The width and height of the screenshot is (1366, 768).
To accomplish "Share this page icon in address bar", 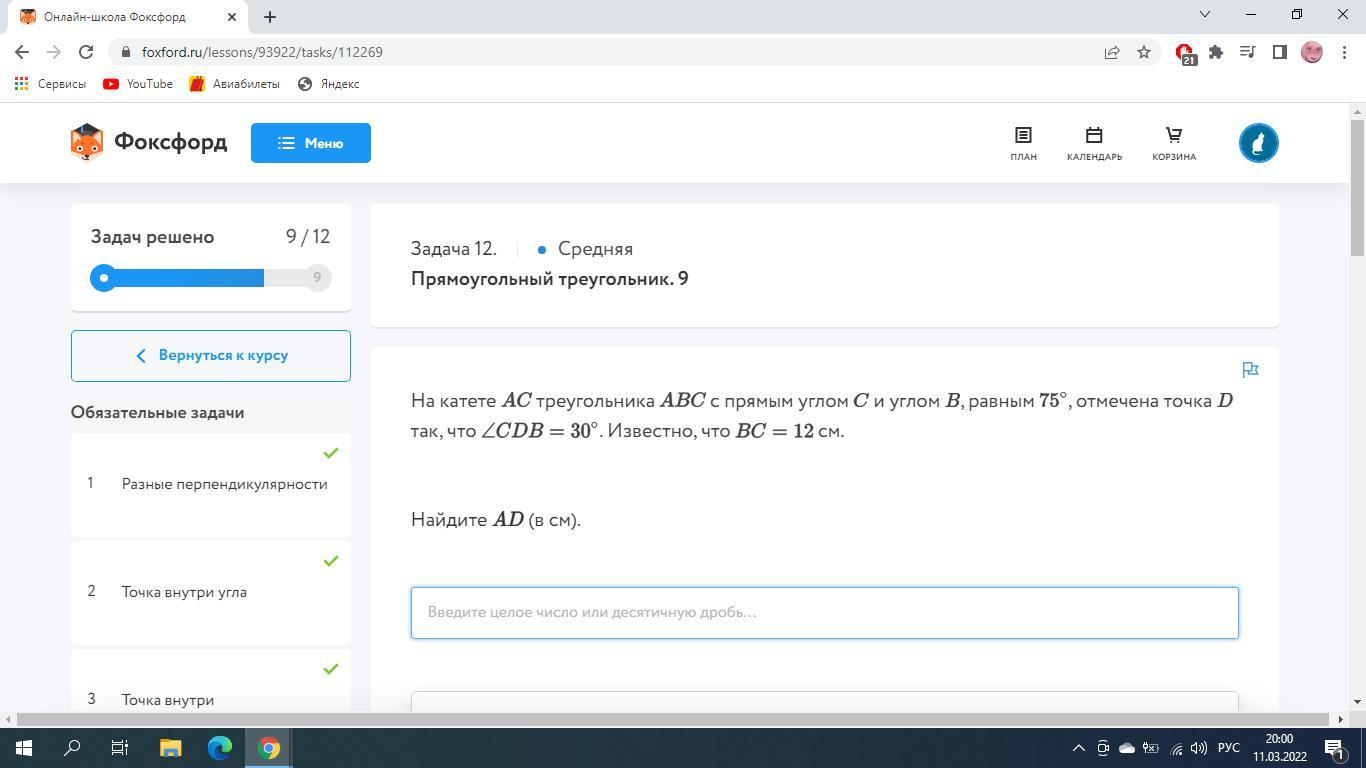I will 1112,52.
